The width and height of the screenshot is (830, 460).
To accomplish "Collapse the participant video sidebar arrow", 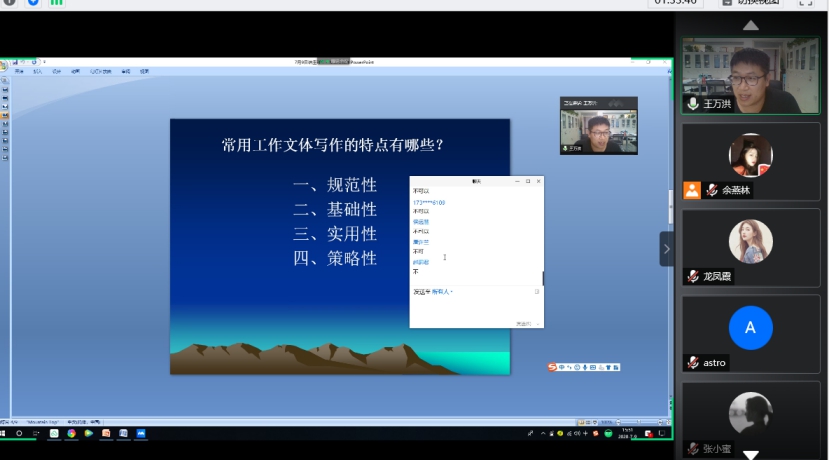I will pyautogui.click(x=666, y=249).
